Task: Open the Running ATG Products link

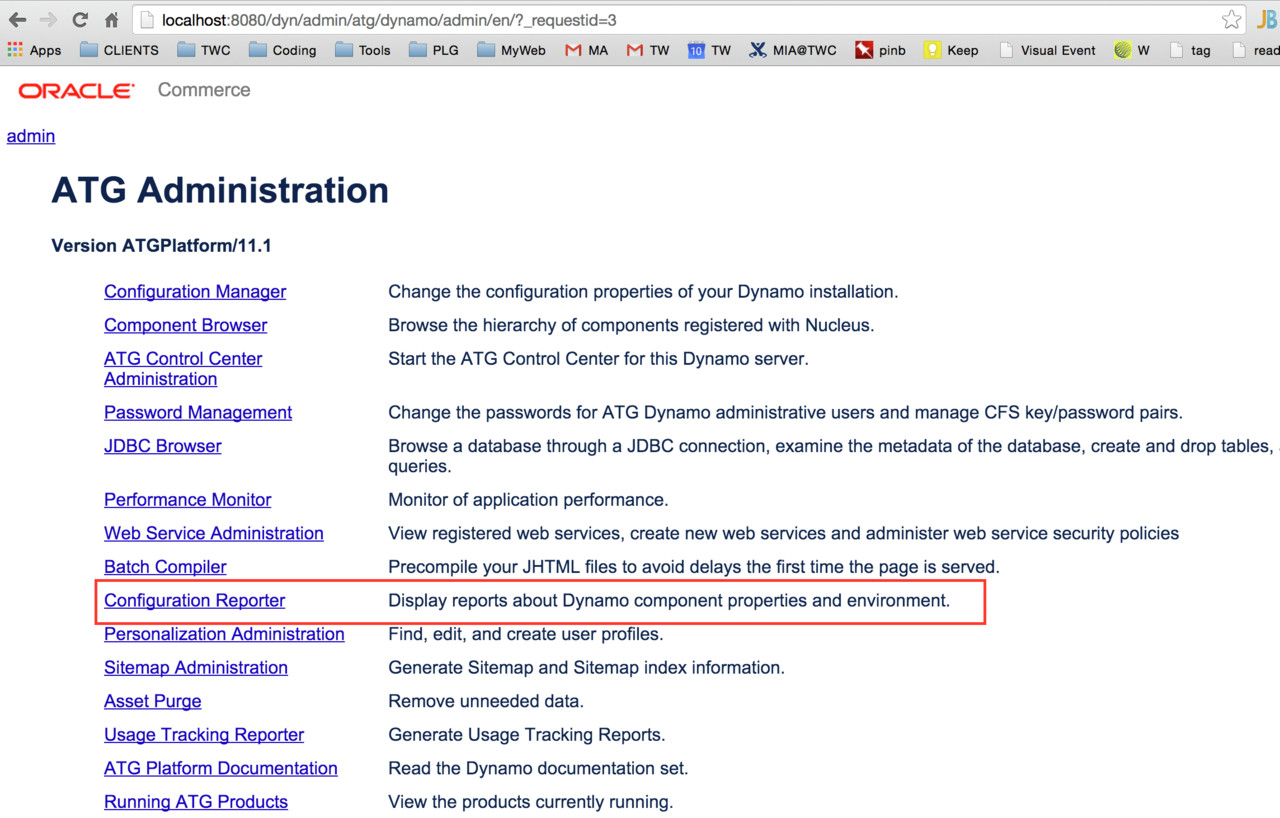Action: 196,802
